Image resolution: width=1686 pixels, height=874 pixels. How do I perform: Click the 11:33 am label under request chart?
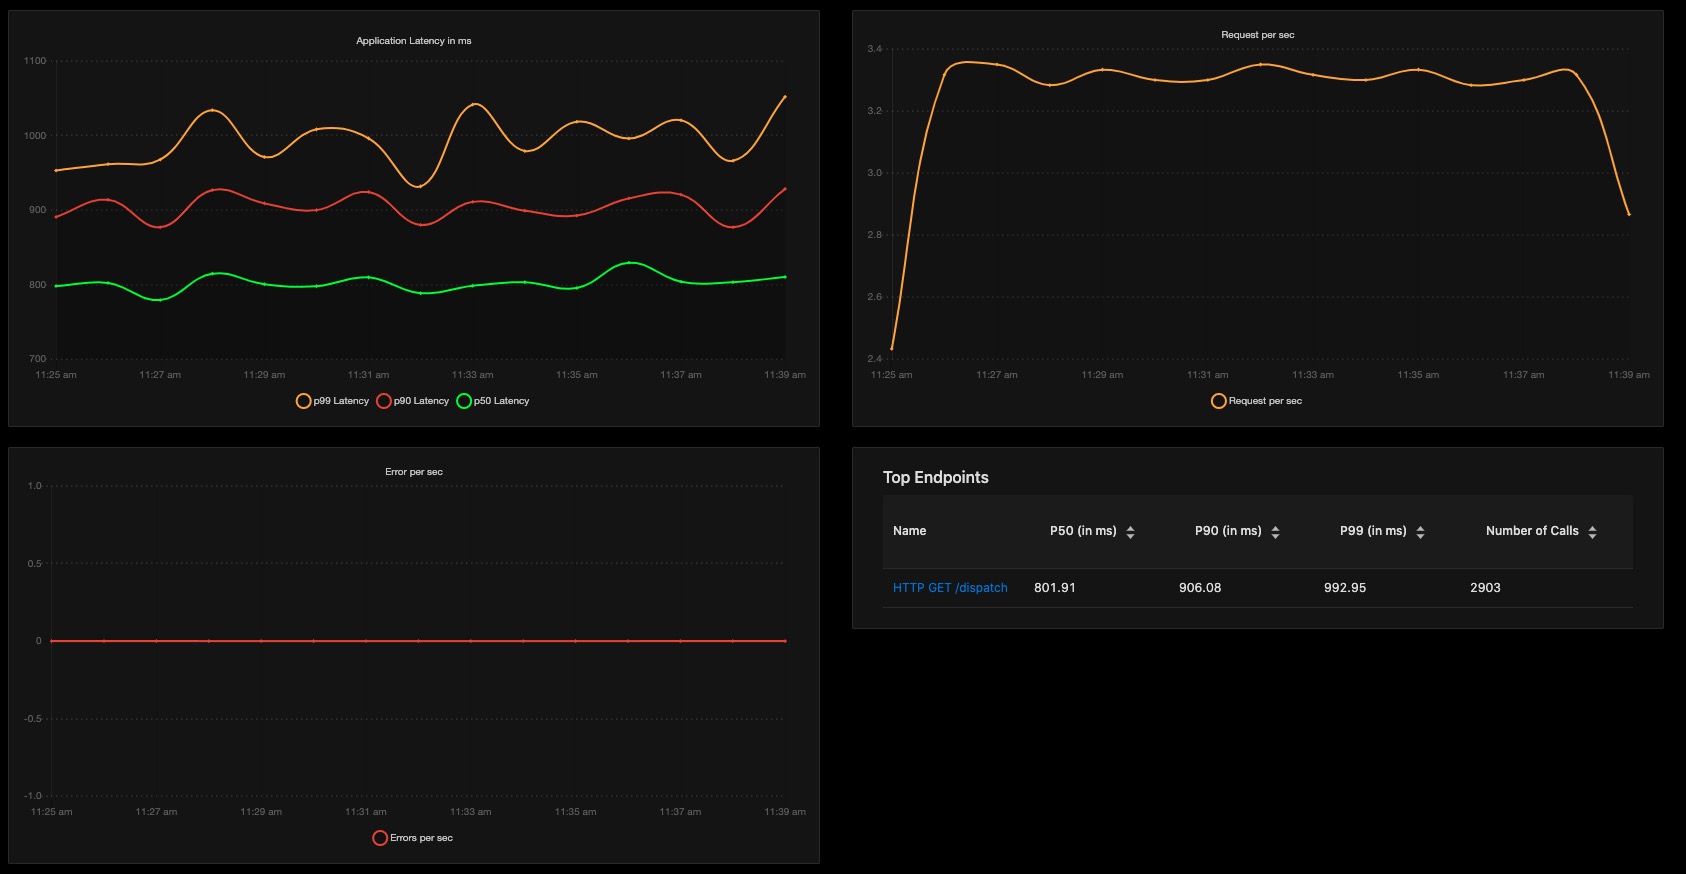(x=1313, y=375)
